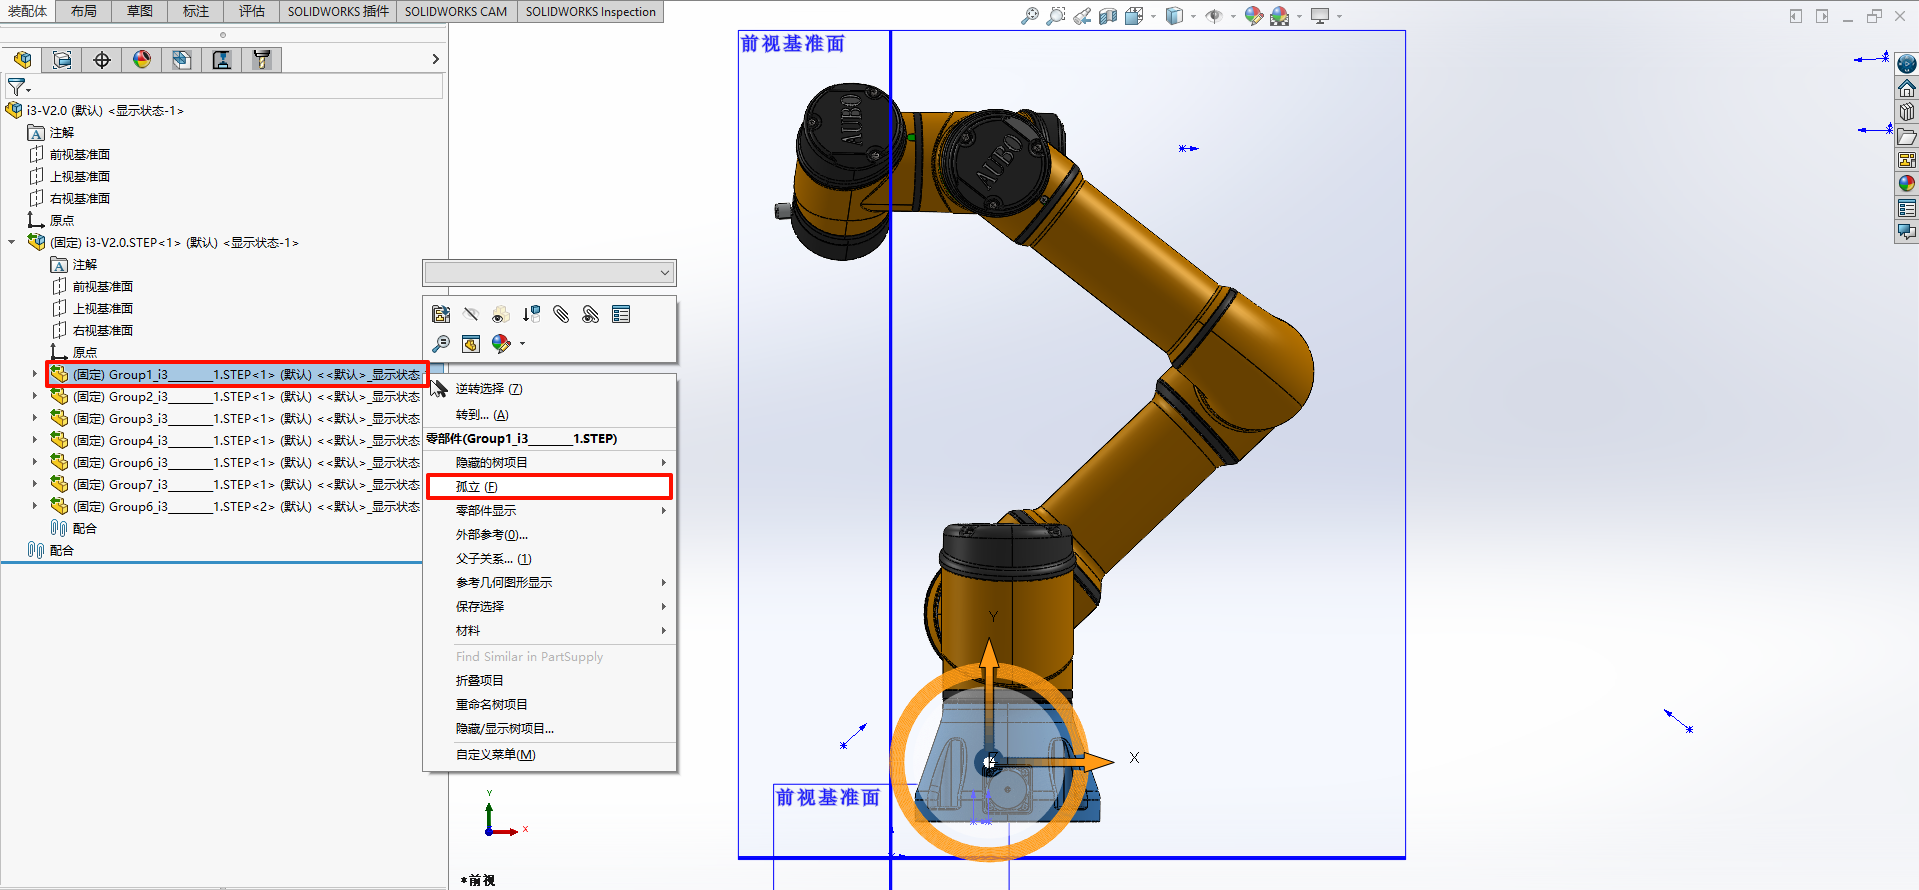Expand the Group4_i3 component node
The height and width of the screenshot is (890, 1919).
[35, 440]
